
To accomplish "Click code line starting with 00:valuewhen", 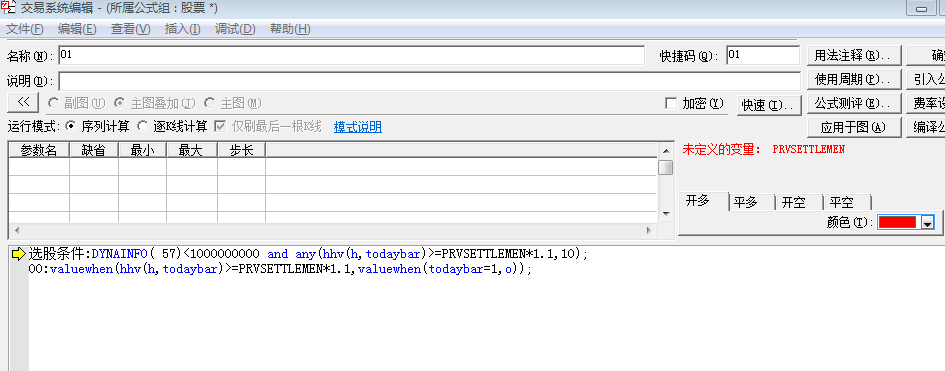I will (280, 269).
